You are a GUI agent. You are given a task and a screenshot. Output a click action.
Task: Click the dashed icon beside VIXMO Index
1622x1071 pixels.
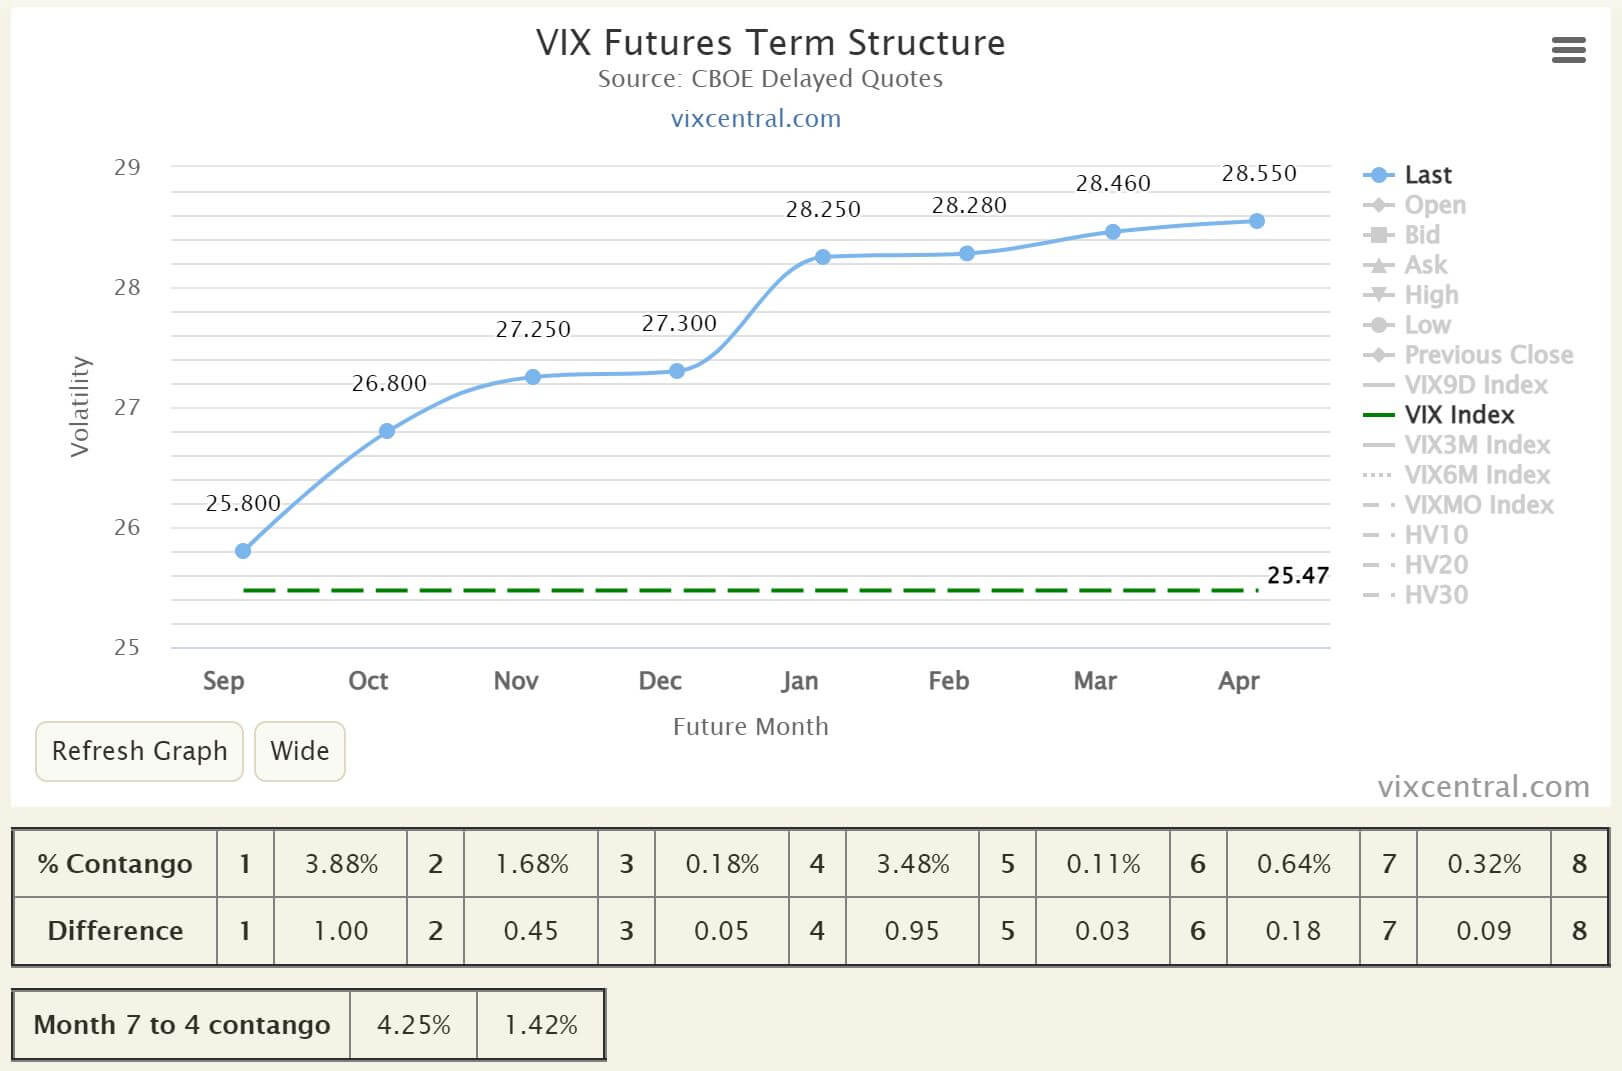tap(1378, 505)
